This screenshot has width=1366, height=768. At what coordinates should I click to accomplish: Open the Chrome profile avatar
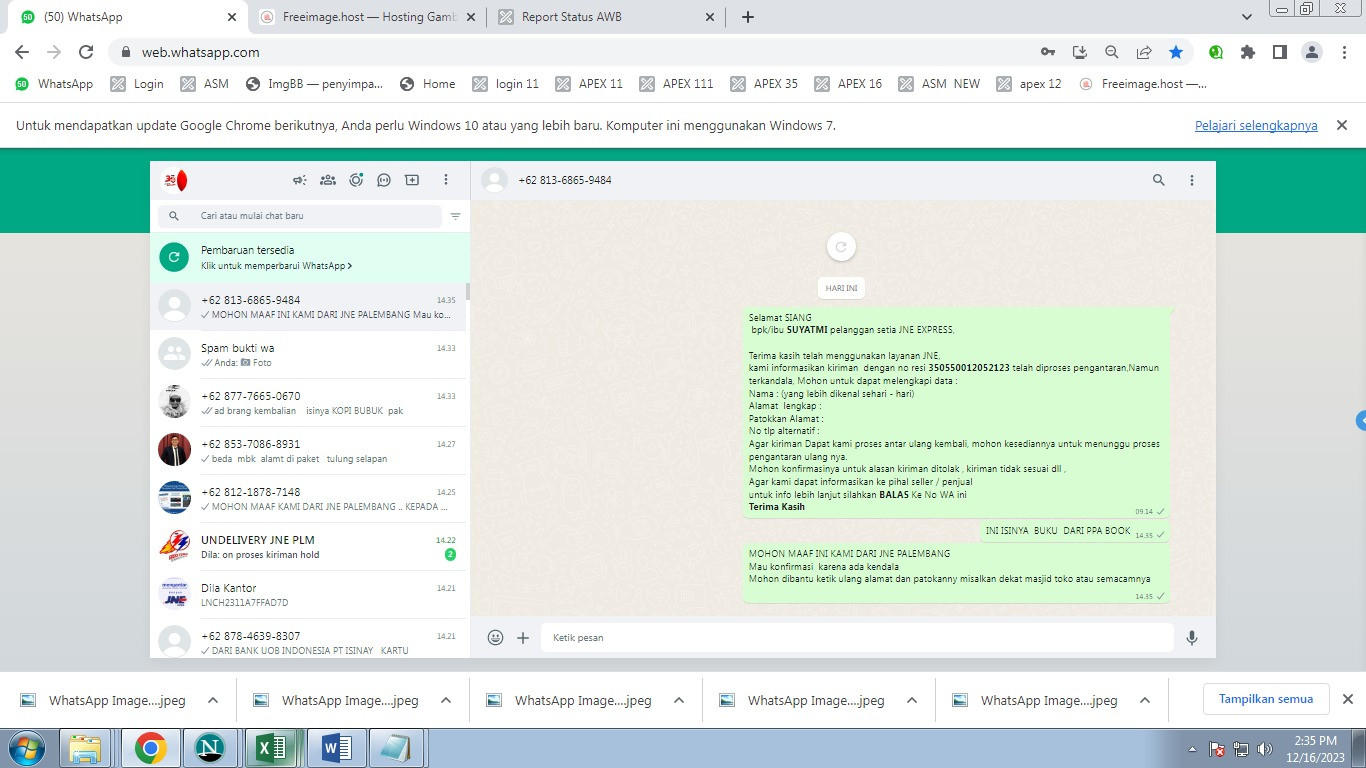pos(1312,52)
